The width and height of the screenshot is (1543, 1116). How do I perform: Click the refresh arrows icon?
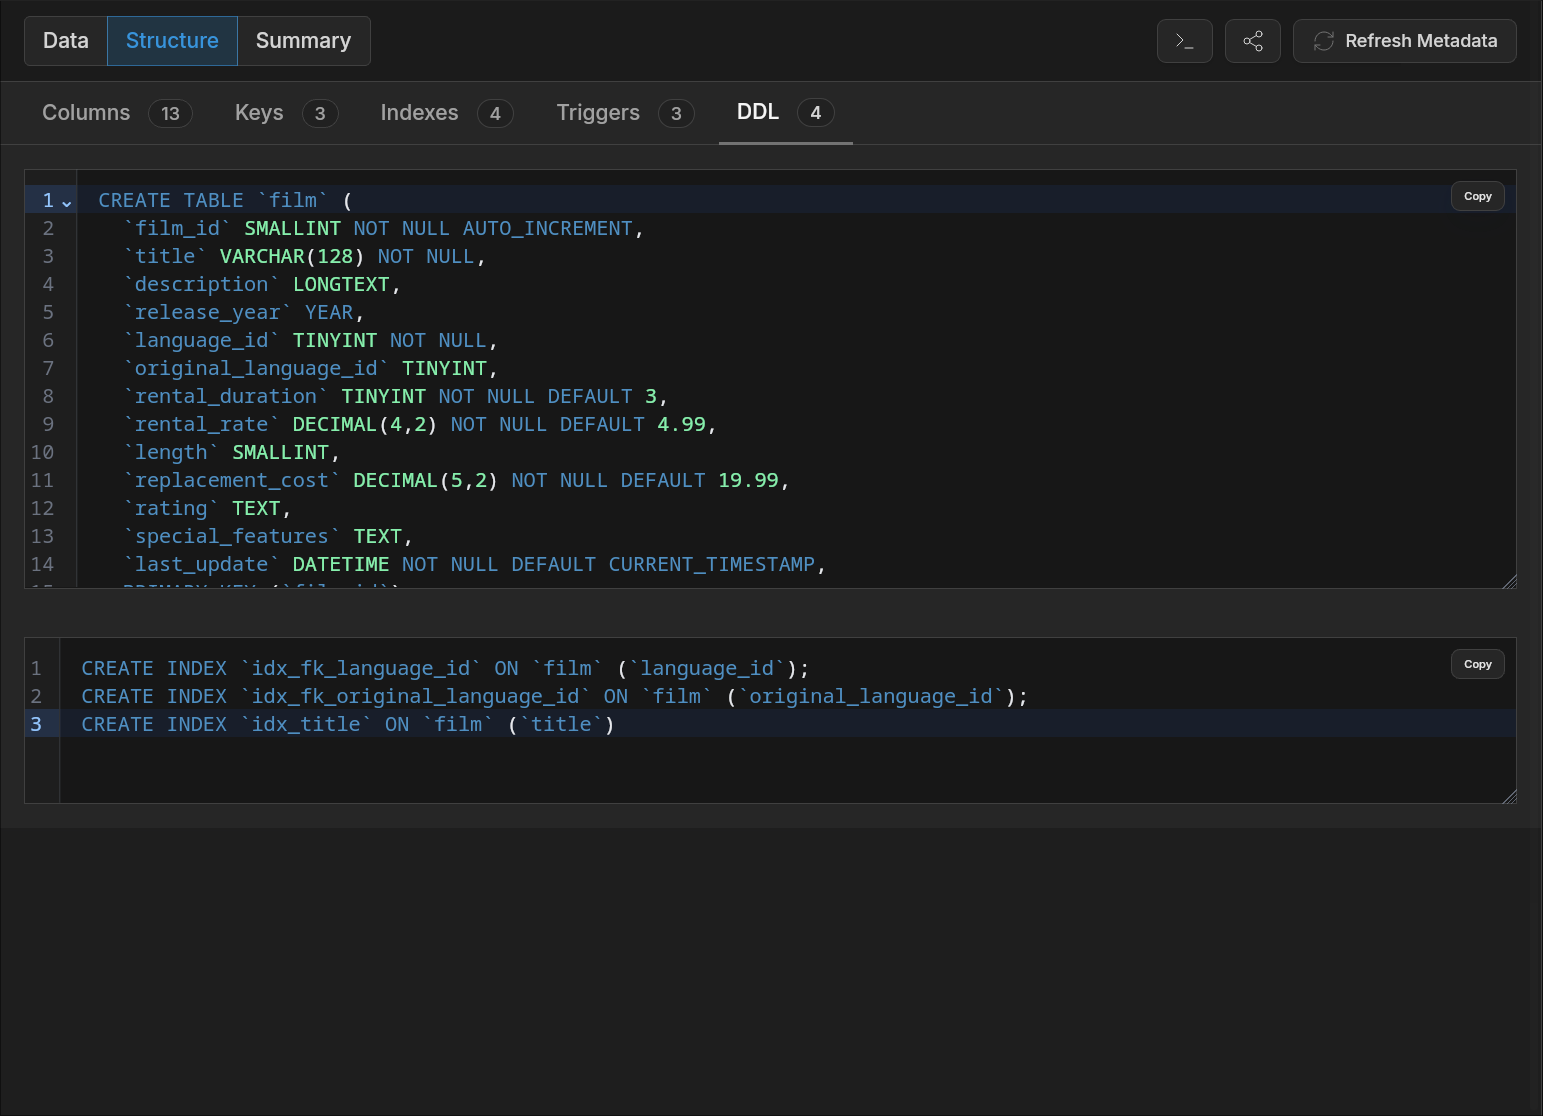click(1323, 41)
